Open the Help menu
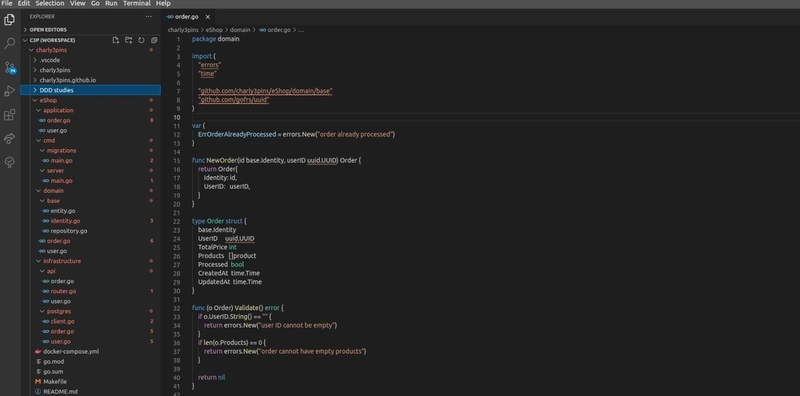Viewport: 800px width, 396px height. click(x=163, y=4)
